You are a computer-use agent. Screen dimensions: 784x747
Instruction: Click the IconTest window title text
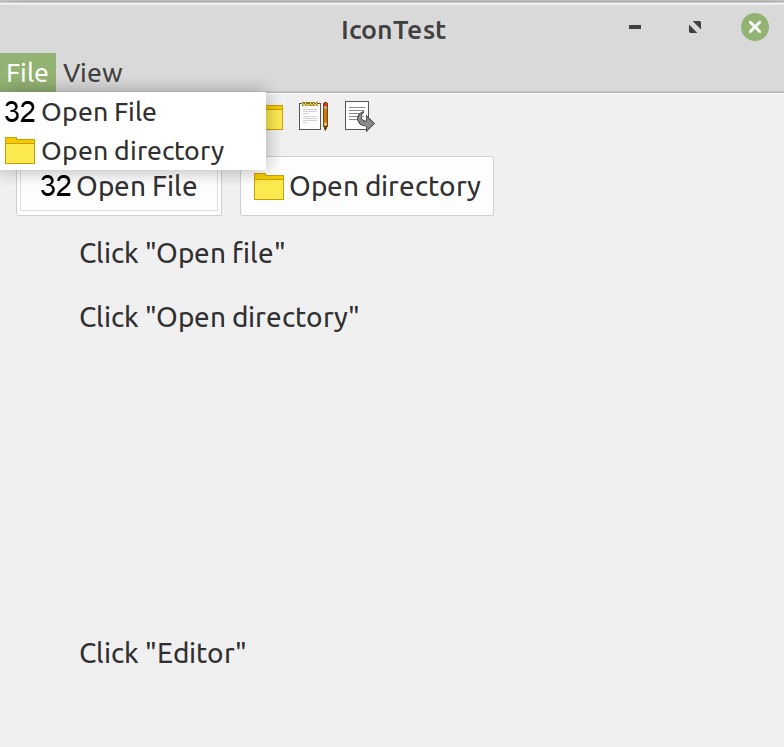pyautogui.click(x=394, y=30)
